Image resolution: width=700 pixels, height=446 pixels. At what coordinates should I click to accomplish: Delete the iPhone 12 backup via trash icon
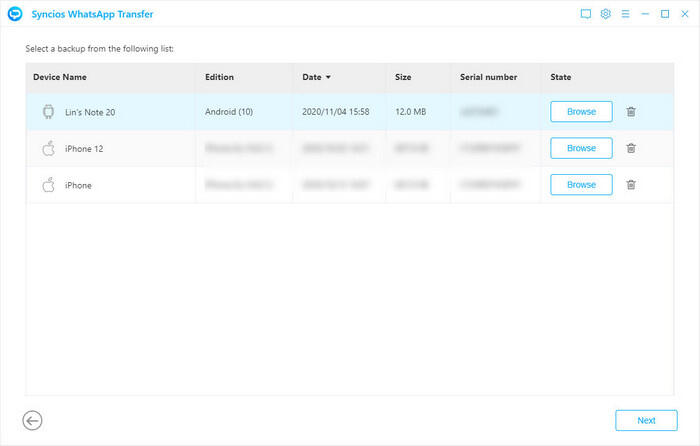click(x=631, y=148)
